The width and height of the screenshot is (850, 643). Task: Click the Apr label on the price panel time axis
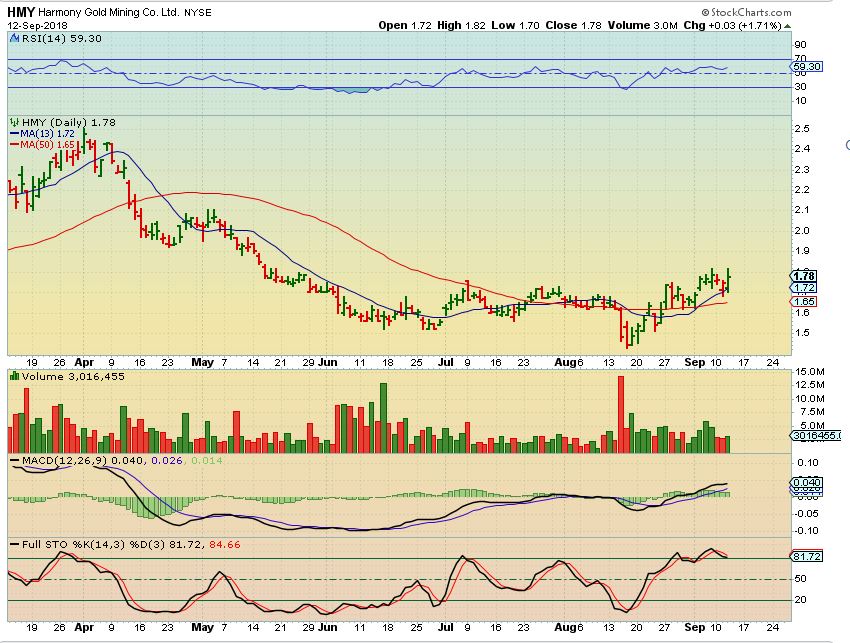[84, 362]
